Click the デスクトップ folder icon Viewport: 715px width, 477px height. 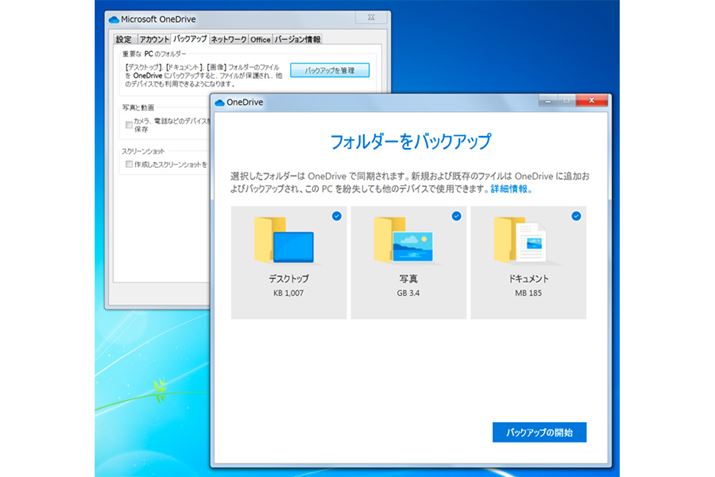click(x=283, y=240)
